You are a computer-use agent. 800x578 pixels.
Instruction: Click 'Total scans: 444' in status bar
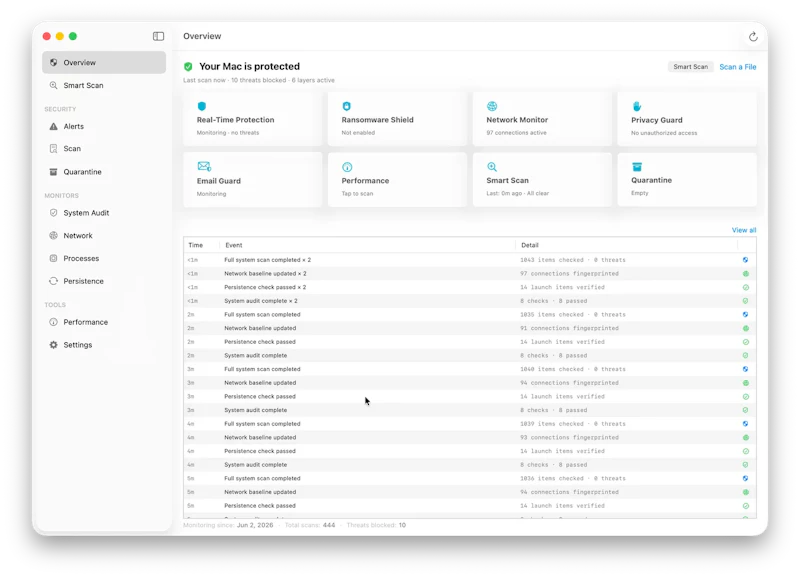tap(310, 525)
